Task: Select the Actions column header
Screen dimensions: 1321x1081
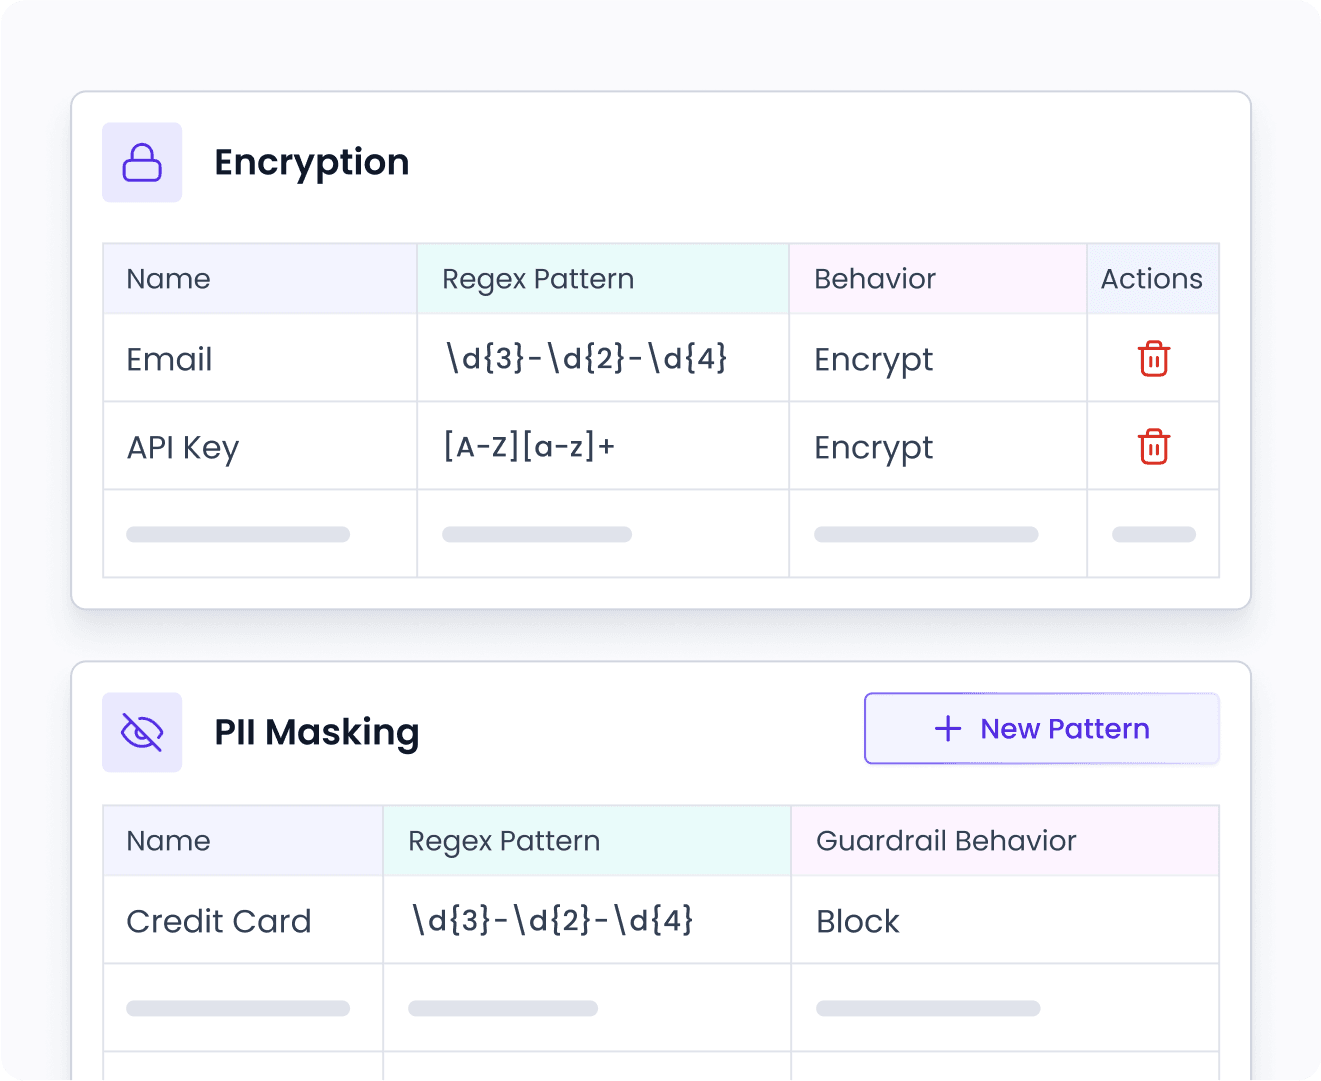Action: coord(1152,278)
